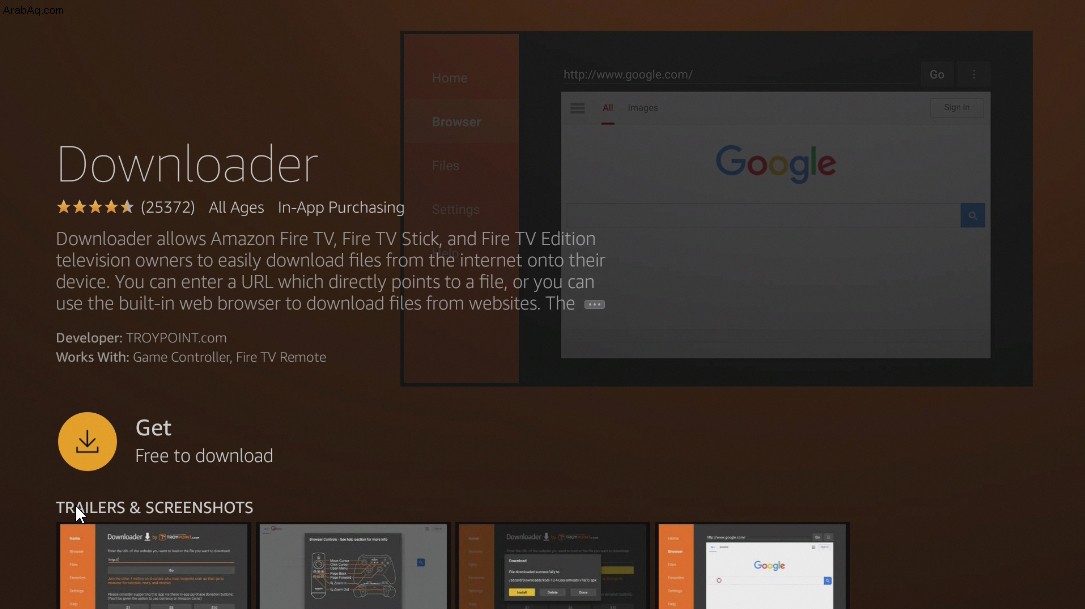Click the Sign in button on Google page

(x=957, y=107)
